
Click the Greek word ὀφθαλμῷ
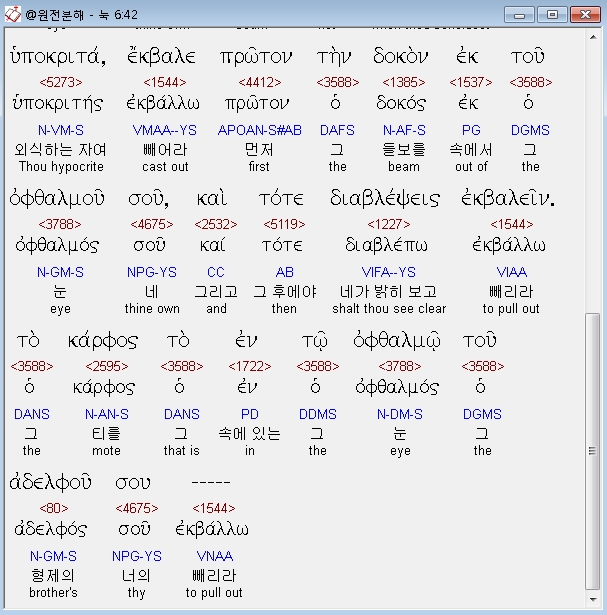click(397, 340)
